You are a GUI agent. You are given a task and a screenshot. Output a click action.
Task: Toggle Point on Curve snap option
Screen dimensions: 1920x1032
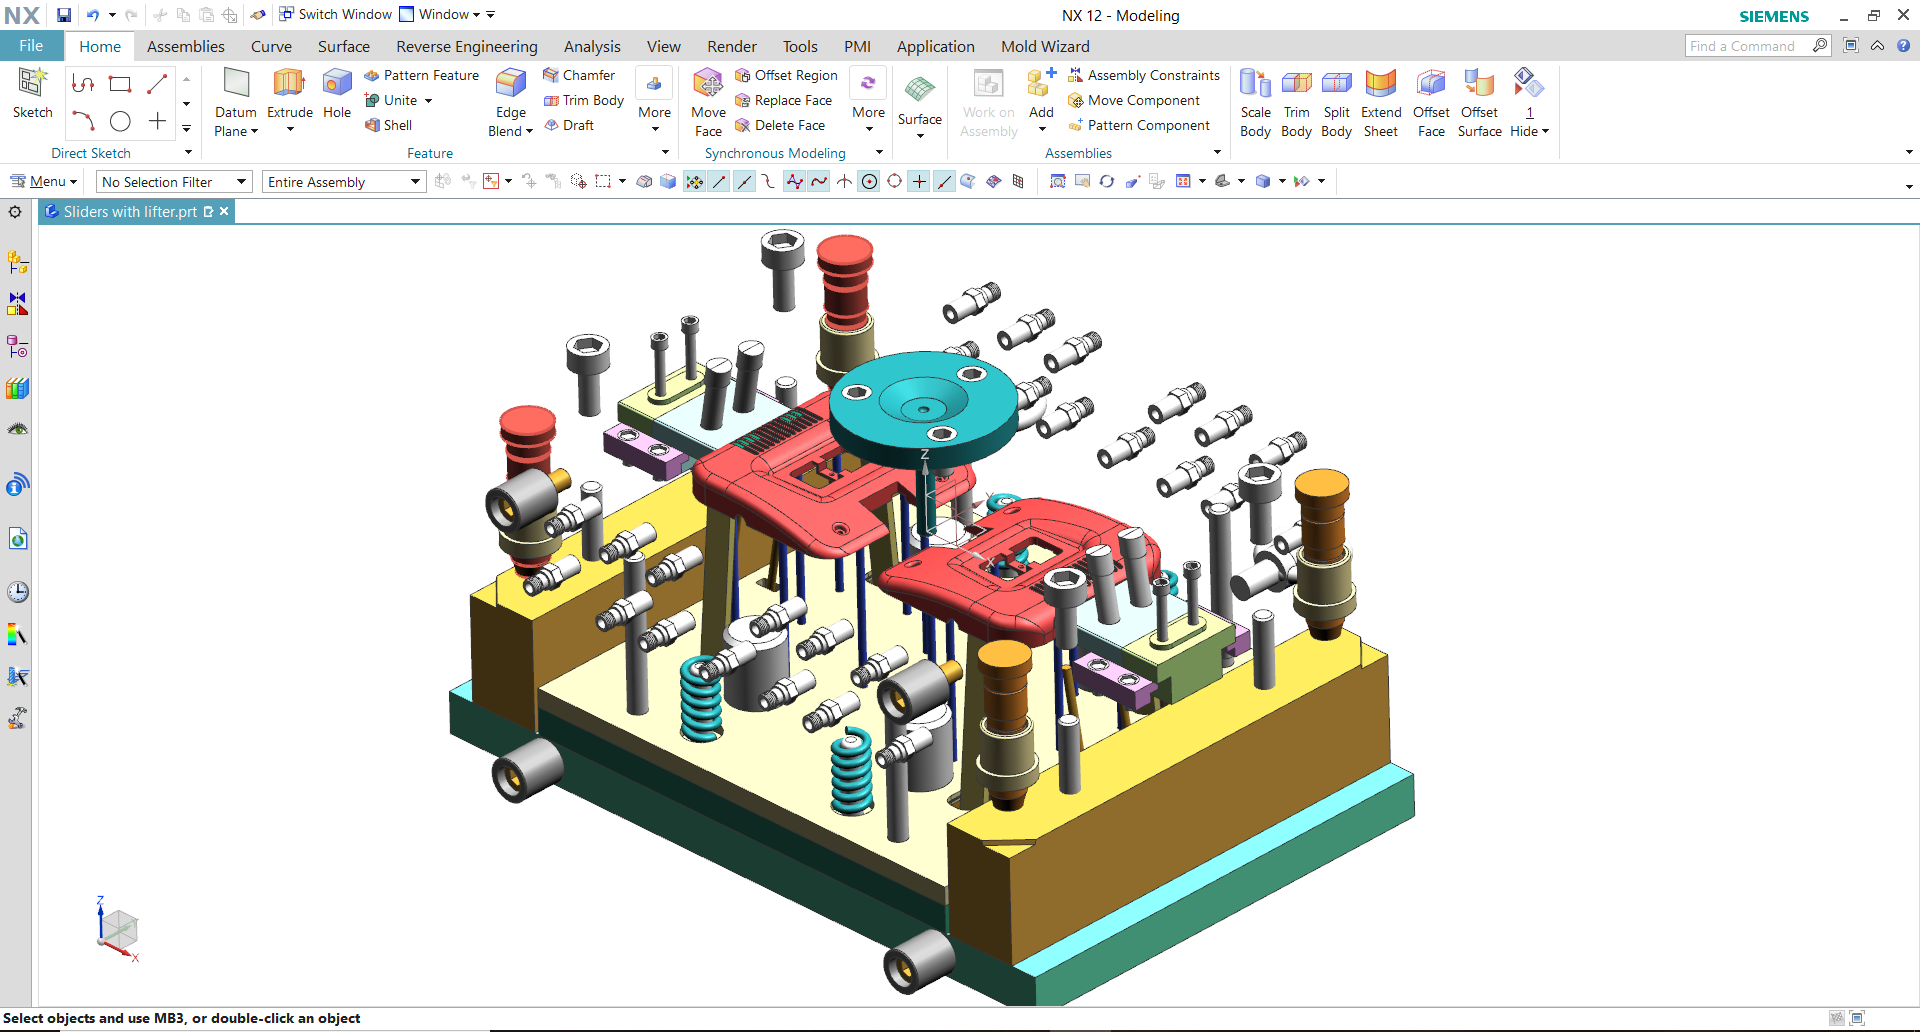945,181
